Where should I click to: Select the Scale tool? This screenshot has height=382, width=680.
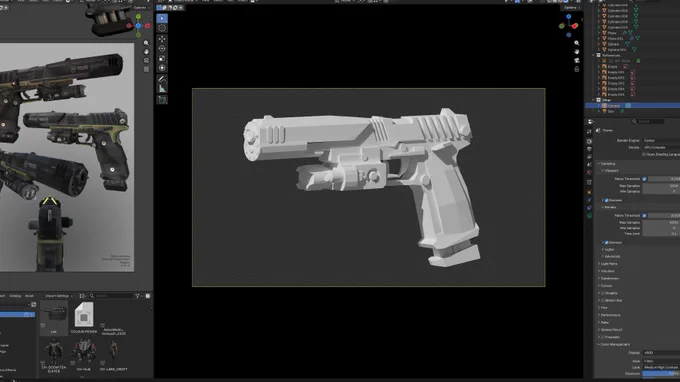pos(162,59)
